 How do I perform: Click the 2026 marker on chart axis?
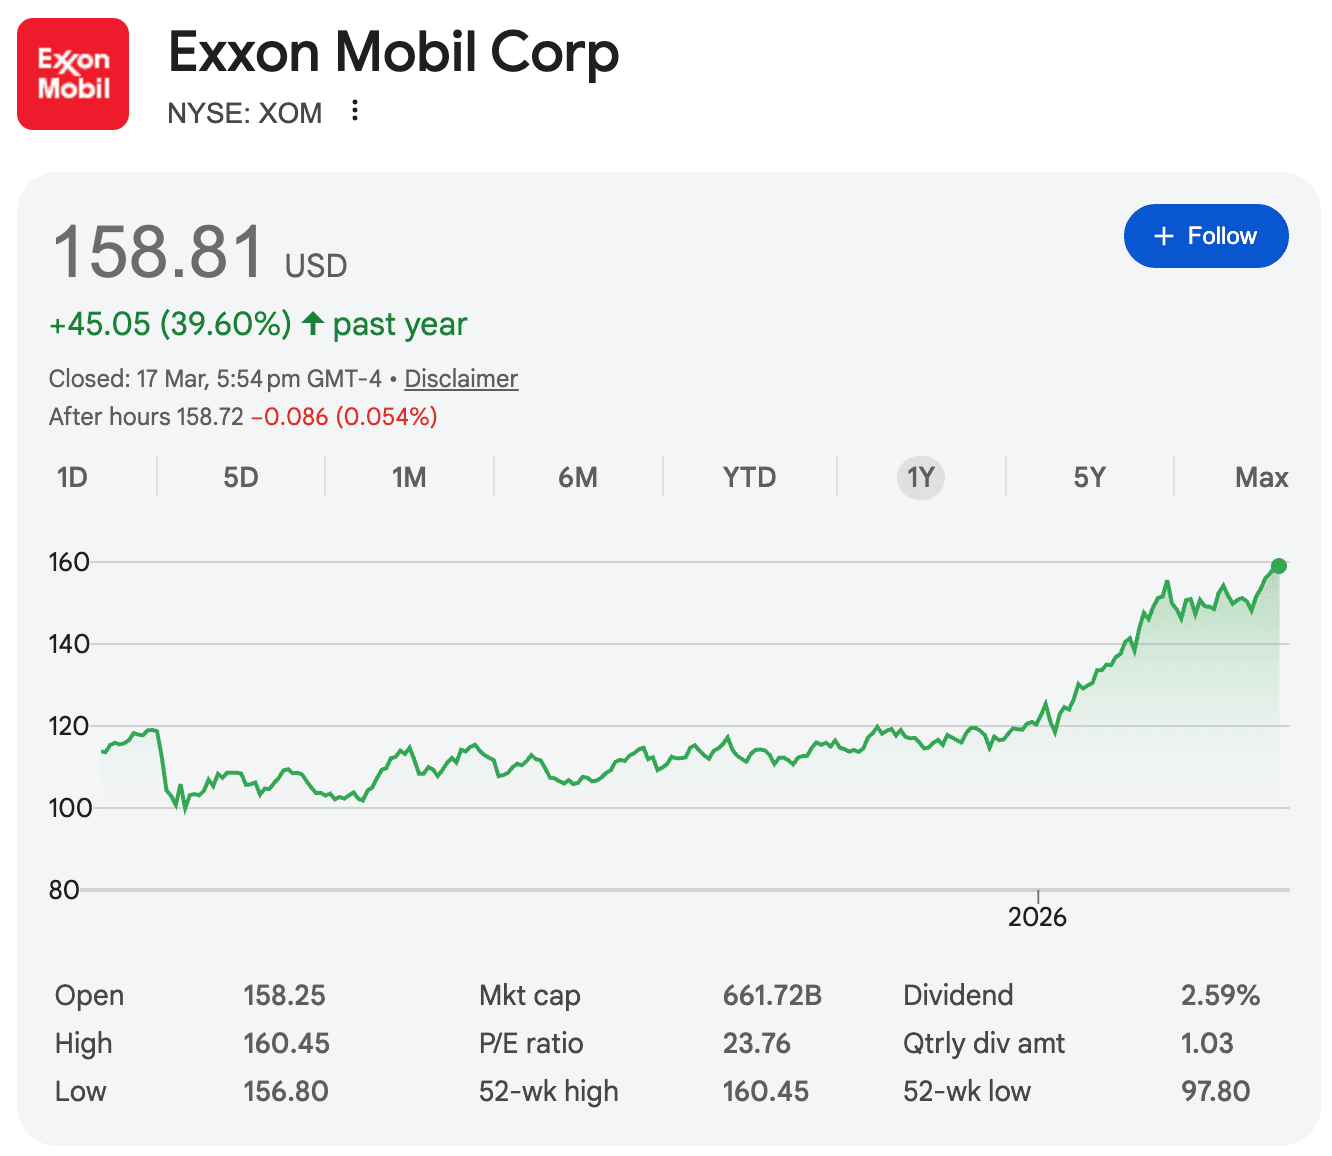tap(1037, 916)
